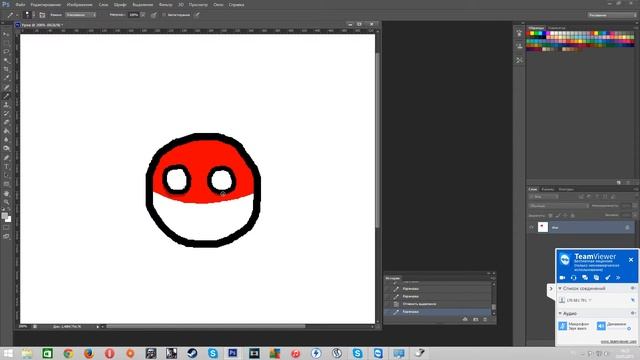Mute the TeamViewer microphone
Image resolution: width=640 pixels, height=360 pixels.
pyautogui.click(x=562, y=326)
